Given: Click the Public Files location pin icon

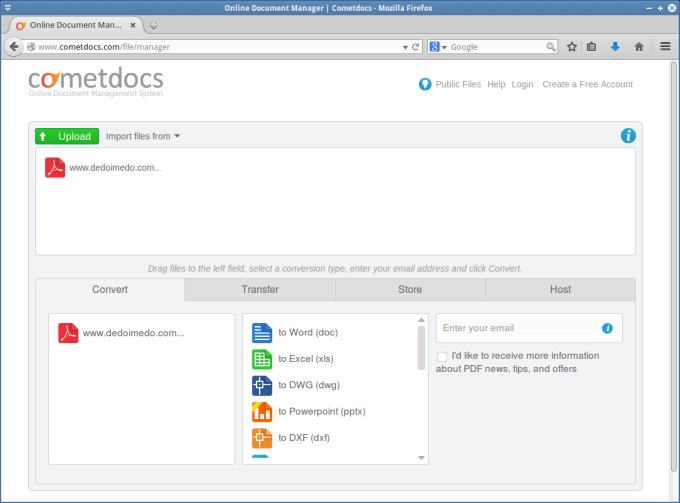Looking at the screenshot, I should [x=425, y=84].
